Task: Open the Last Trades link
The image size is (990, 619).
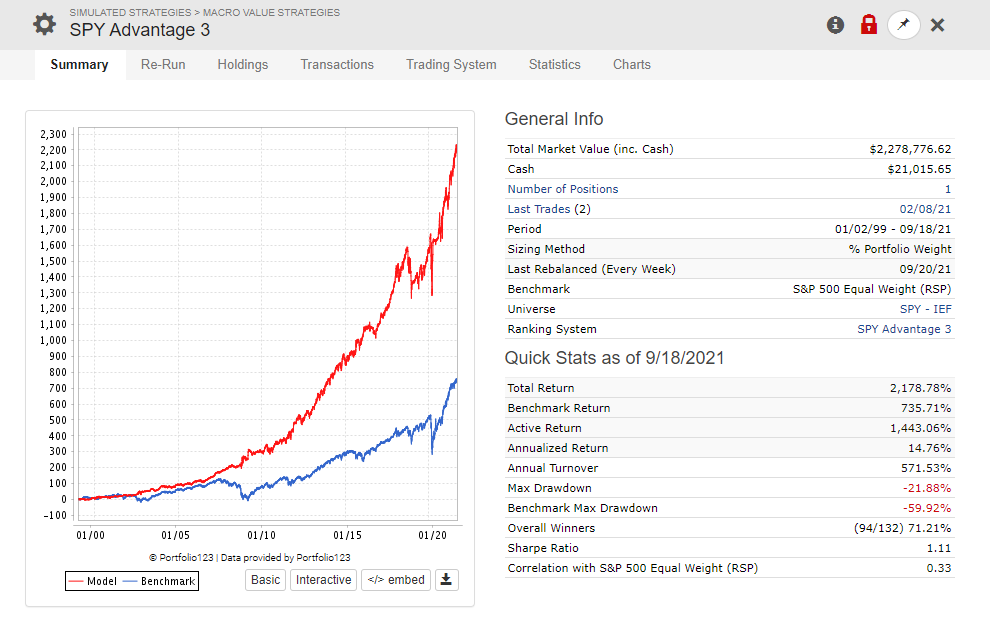Action: click(539, 209)
